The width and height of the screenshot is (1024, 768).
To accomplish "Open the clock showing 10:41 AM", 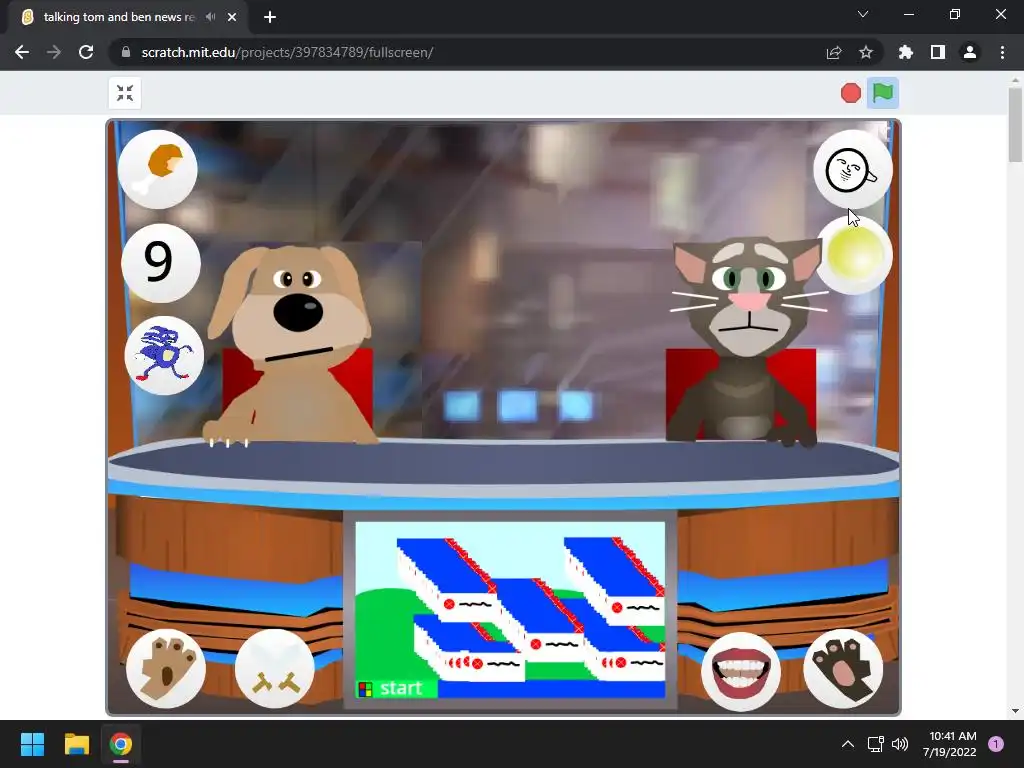I will 950,744.
